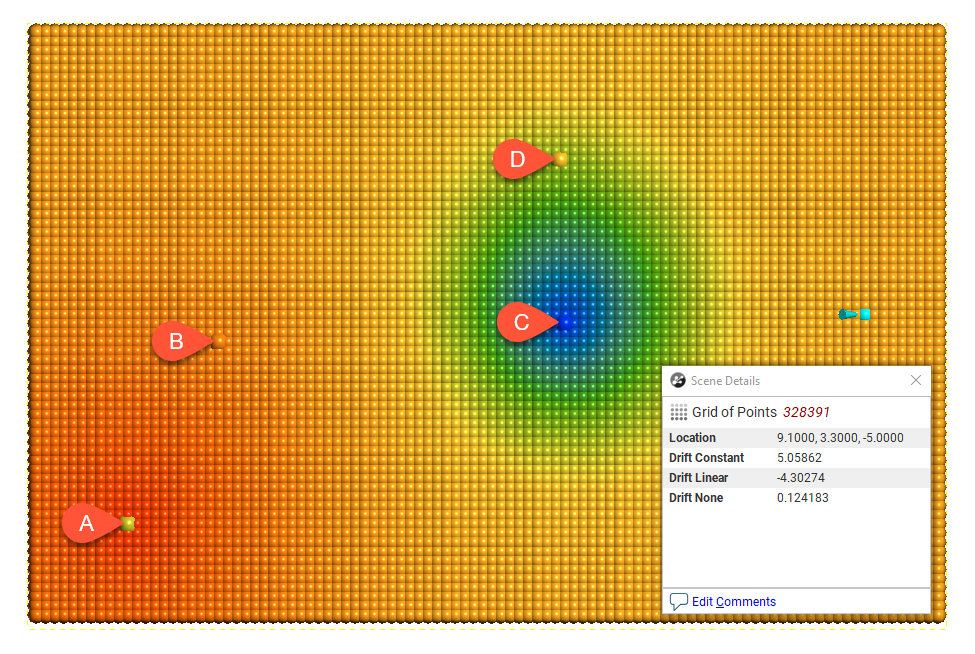The height and width of the screenshot is (654, 975).
Task: Click the Scene Details globe icon
Action: tap(678, 380)
